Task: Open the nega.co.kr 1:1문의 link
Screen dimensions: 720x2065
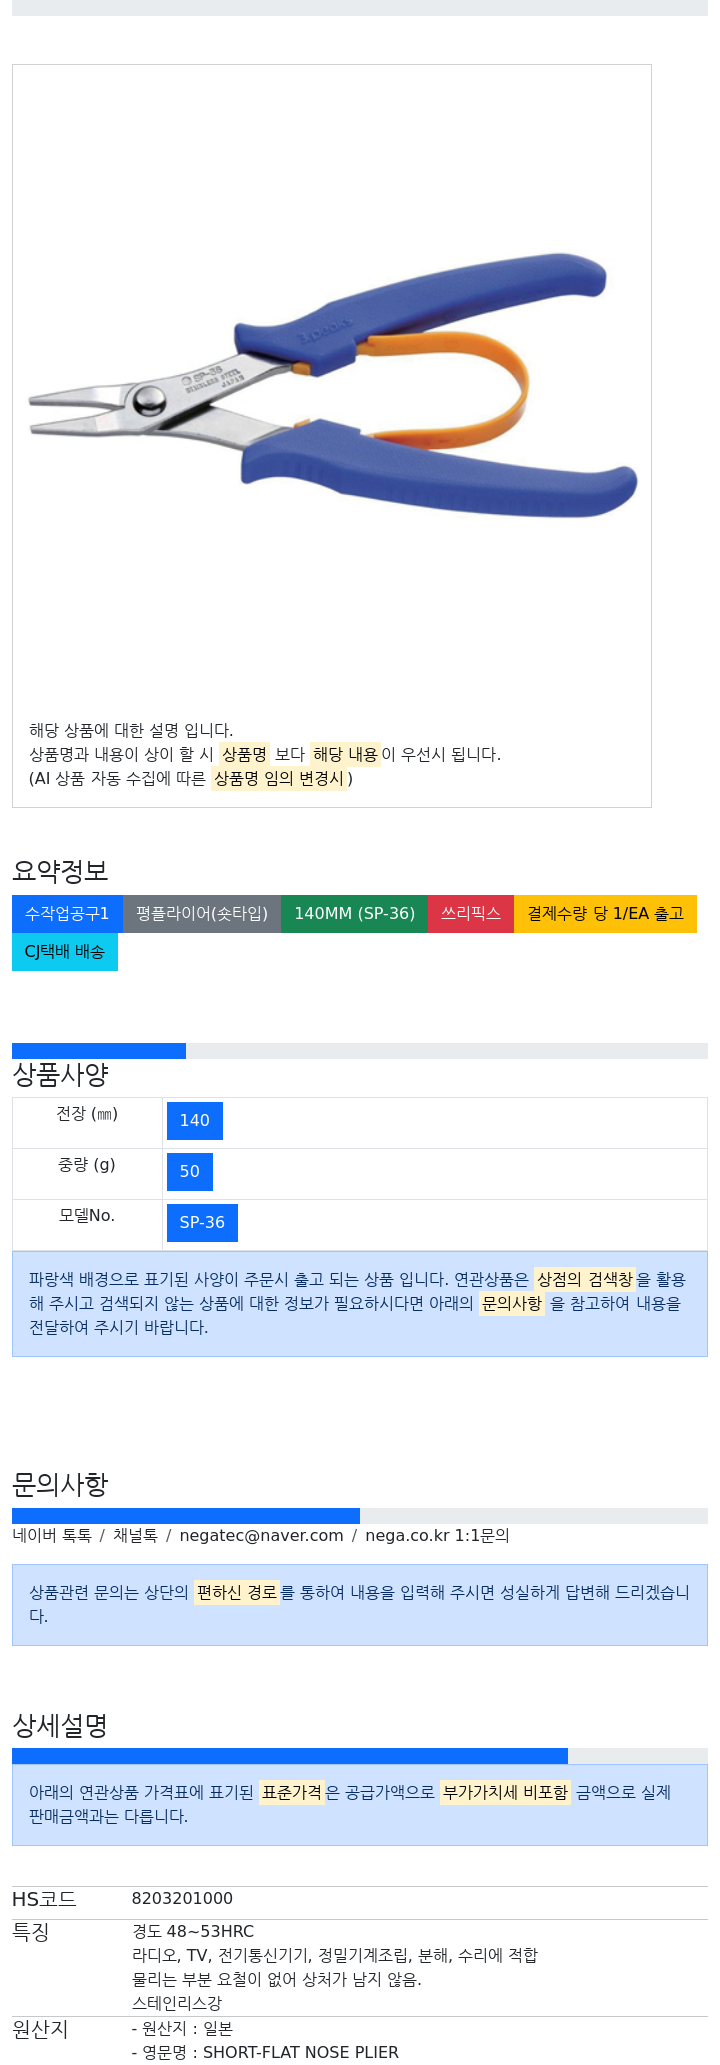Action: pyautogui.click(x=437, y=1536)
